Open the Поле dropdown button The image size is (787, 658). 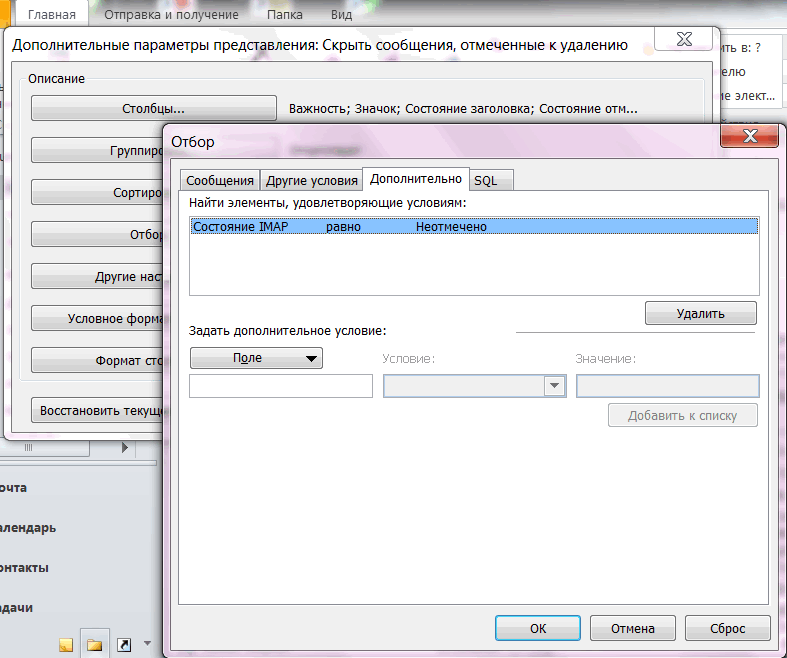256,358
